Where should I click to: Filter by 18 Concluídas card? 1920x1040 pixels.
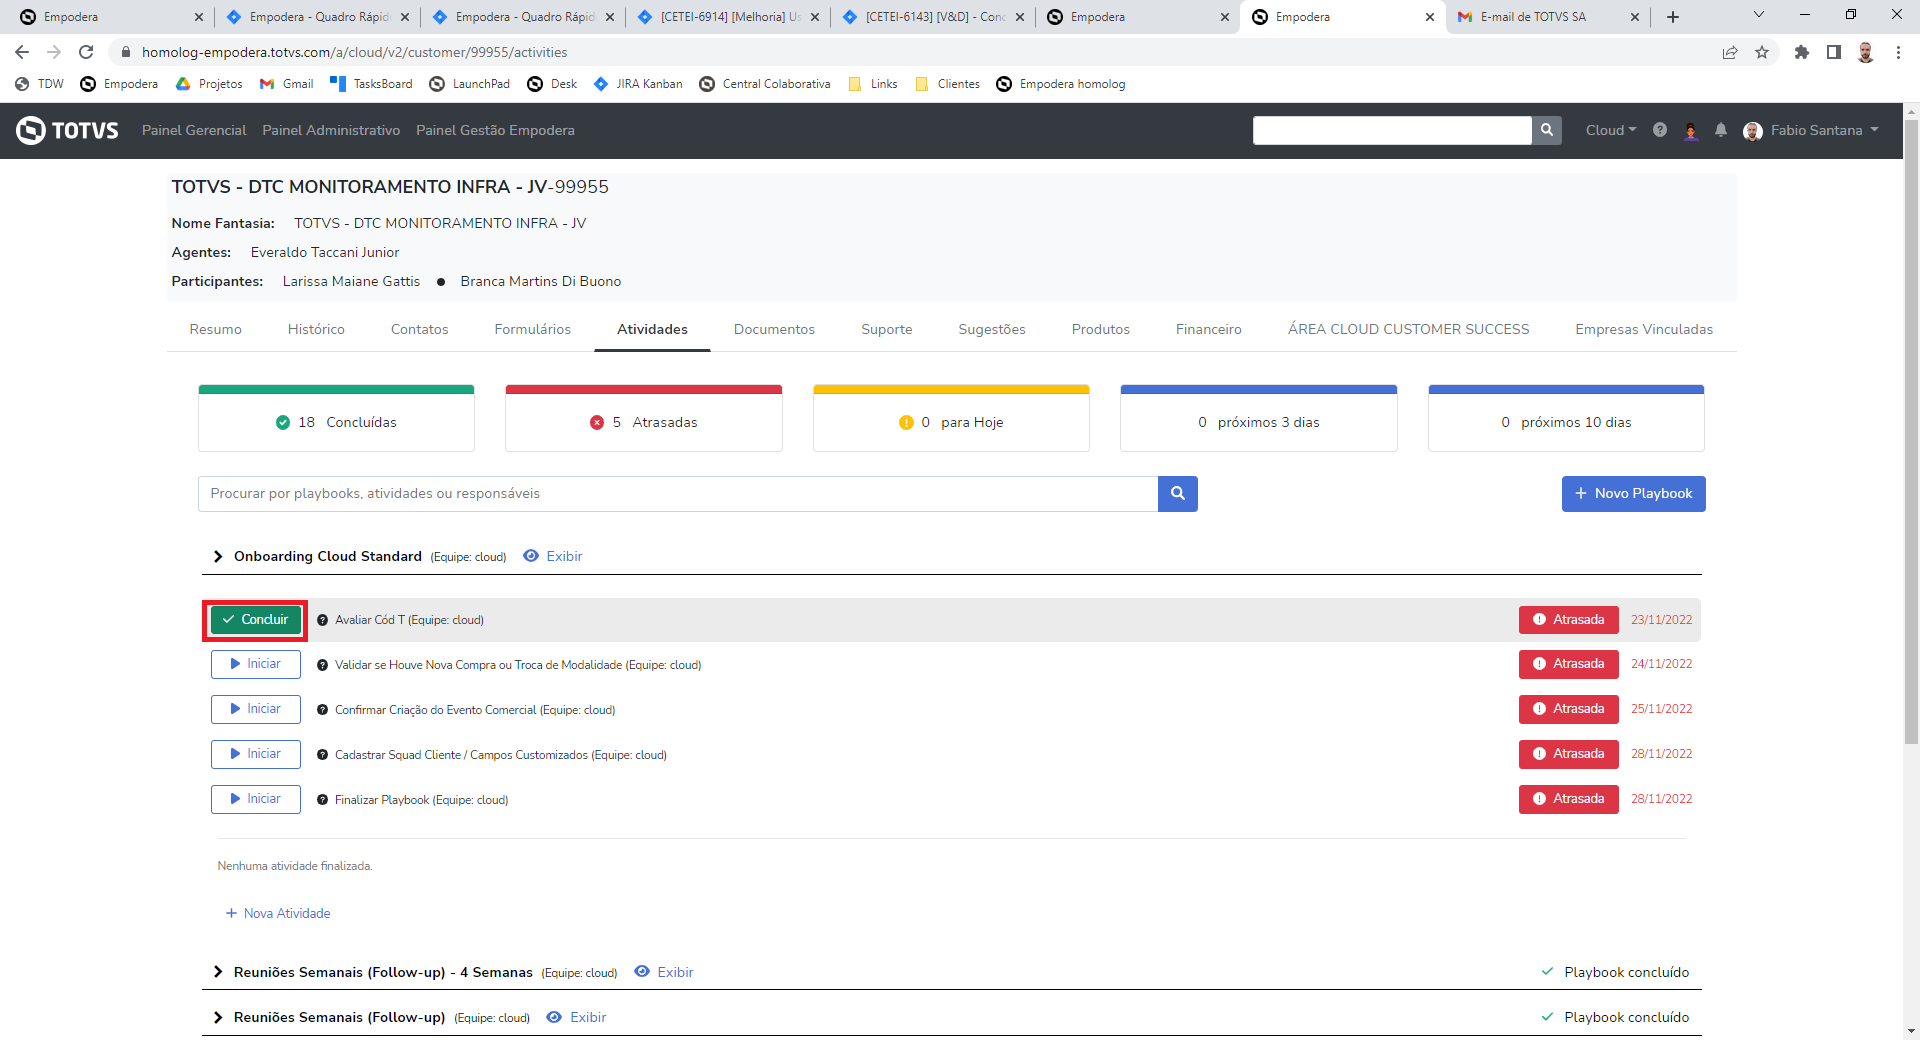[336, 418]
